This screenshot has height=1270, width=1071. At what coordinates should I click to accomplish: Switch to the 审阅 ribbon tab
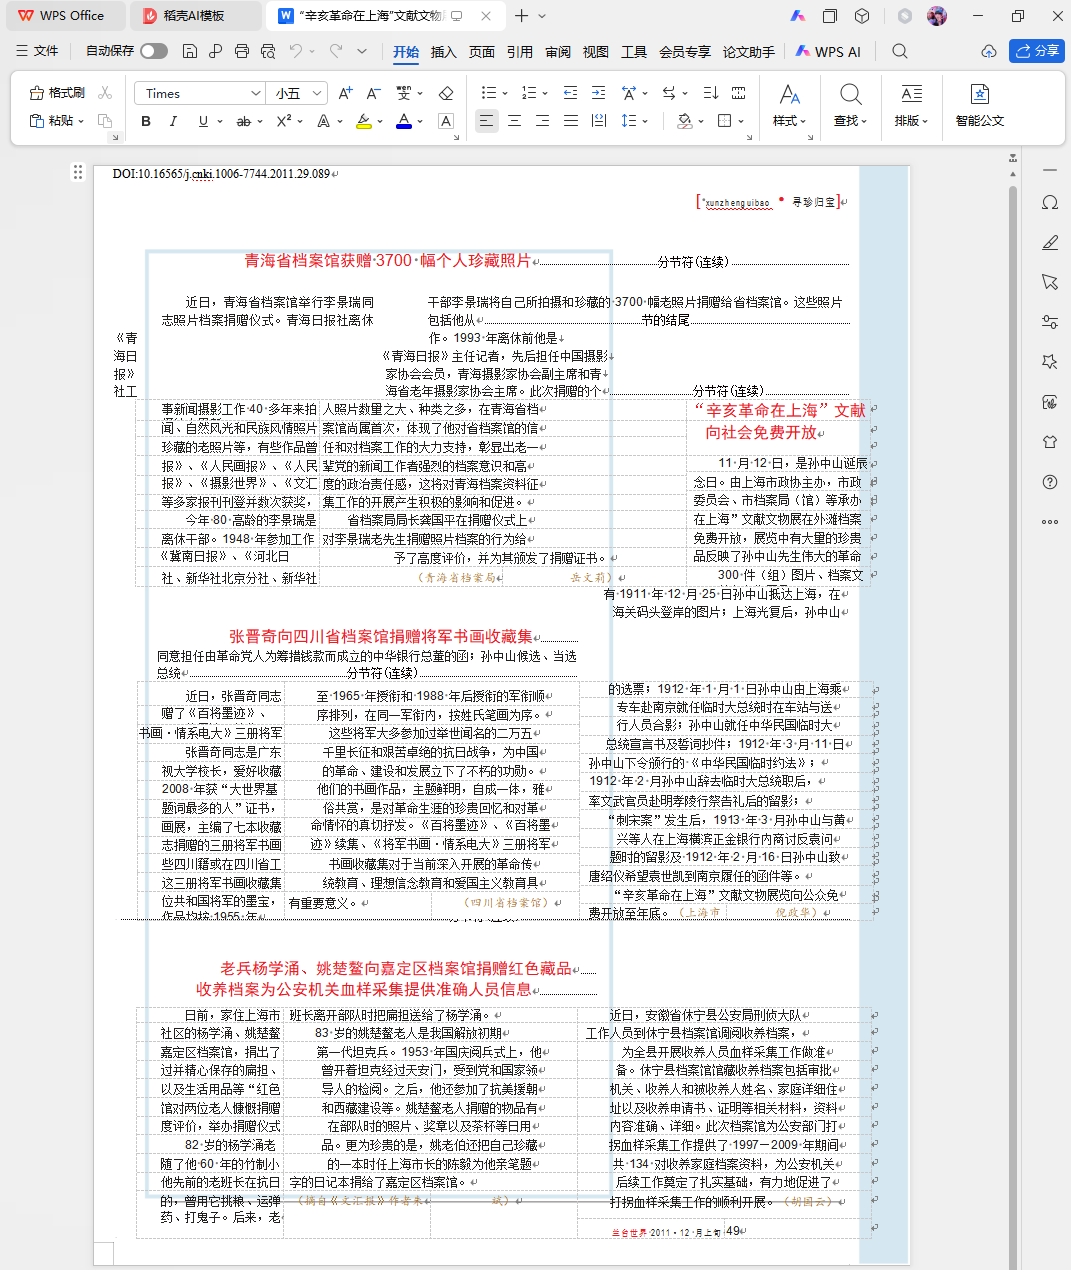point(558,52)
